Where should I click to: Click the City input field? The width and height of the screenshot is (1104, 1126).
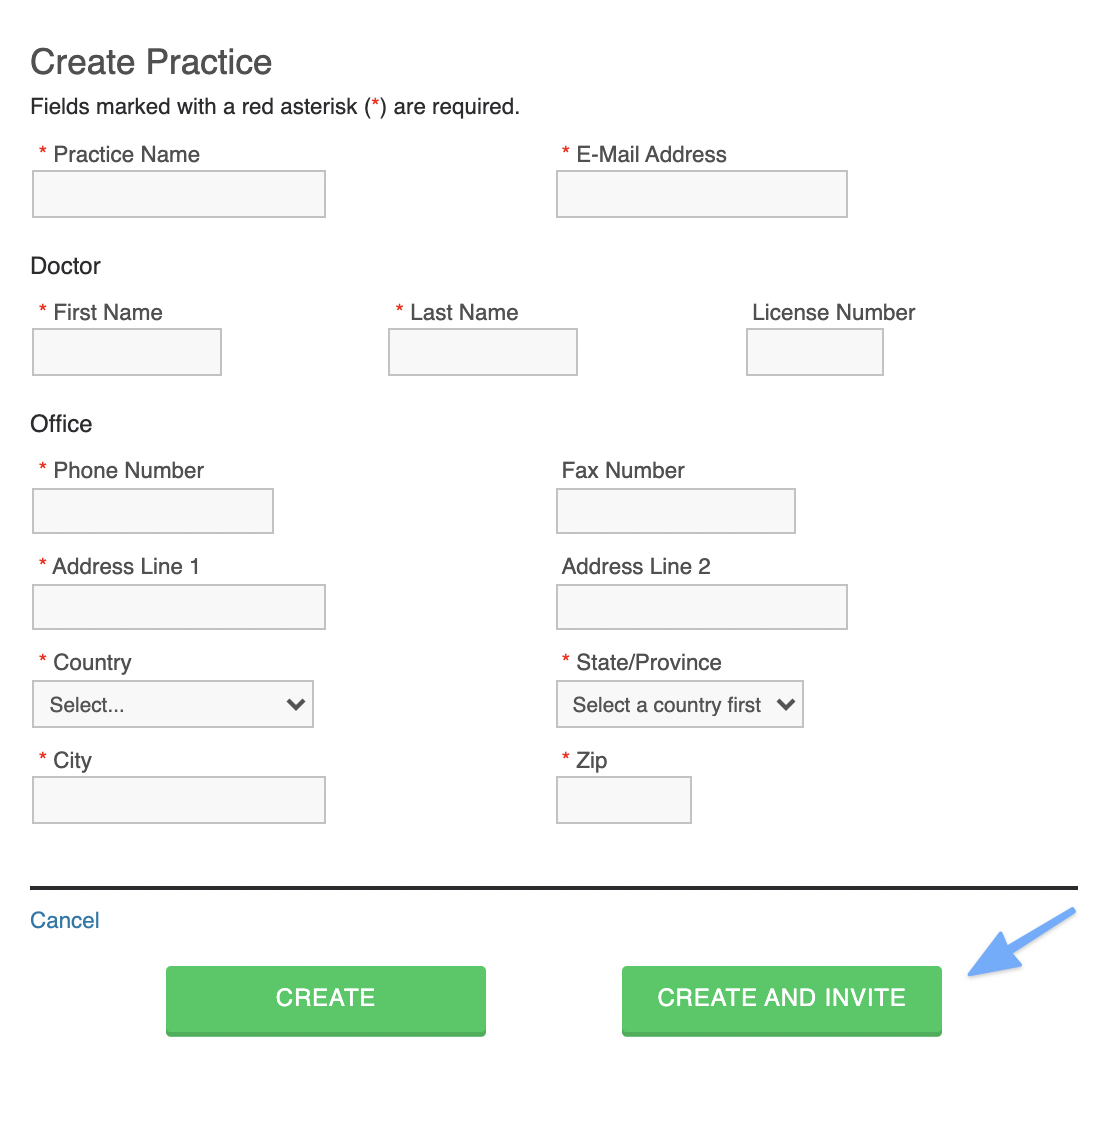tap(179, 800)
